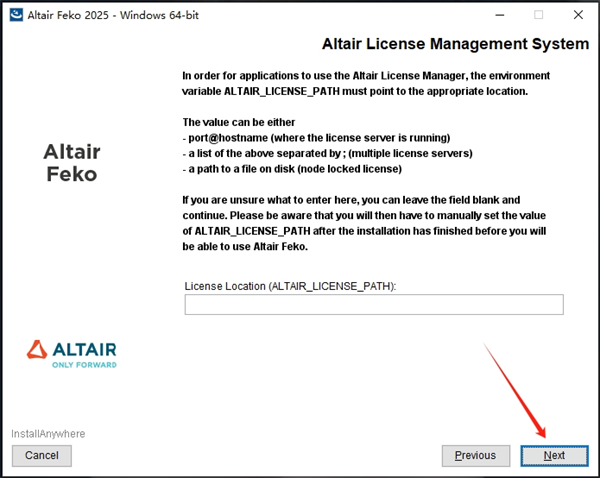
Task: Click the ONLY FORWARD tagline
Action: [84, 365]
